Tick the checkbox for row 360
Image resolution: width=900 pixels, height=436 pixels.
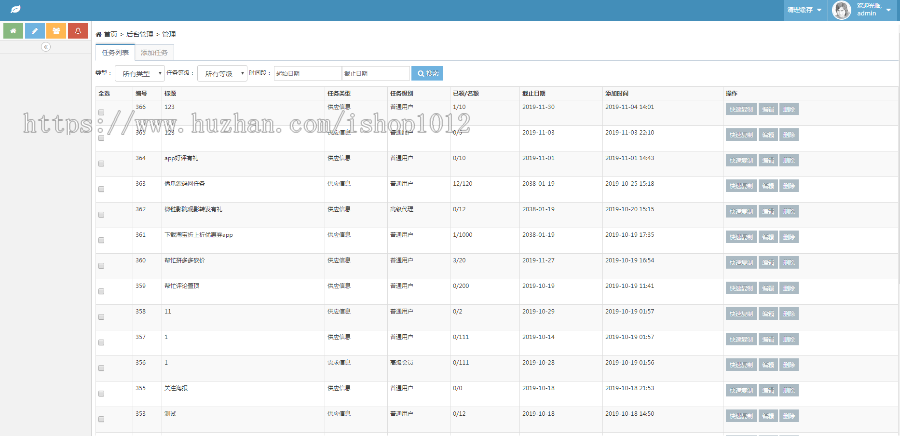tap(101, 266)
